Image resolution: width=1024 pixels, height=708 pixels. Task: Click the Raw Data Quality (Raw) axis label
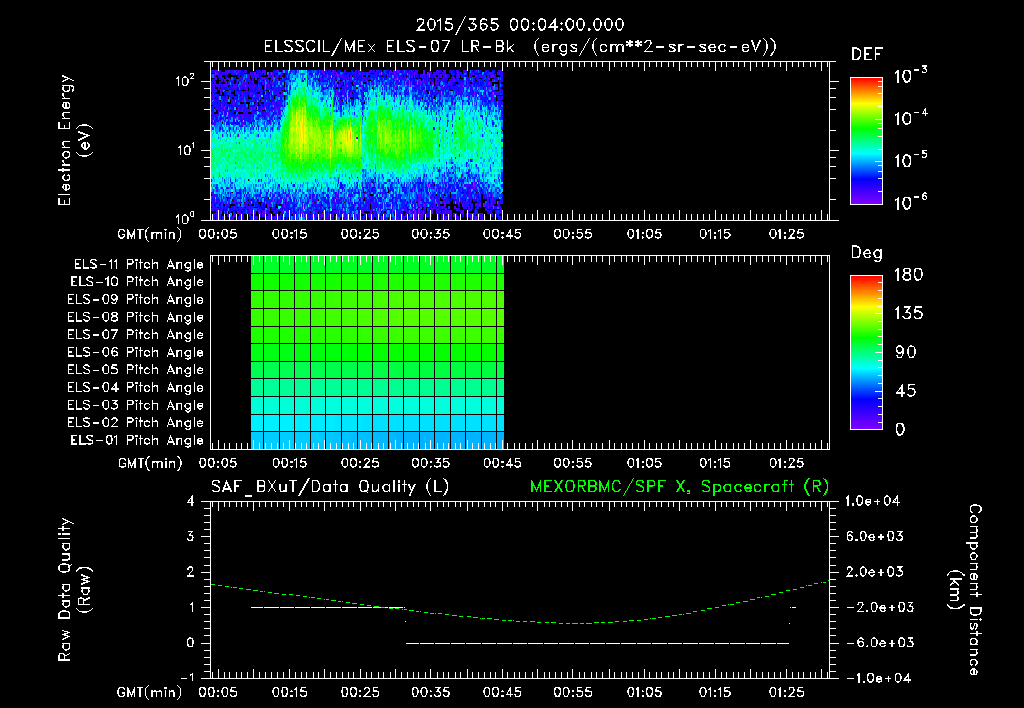(x=74, y=589)
